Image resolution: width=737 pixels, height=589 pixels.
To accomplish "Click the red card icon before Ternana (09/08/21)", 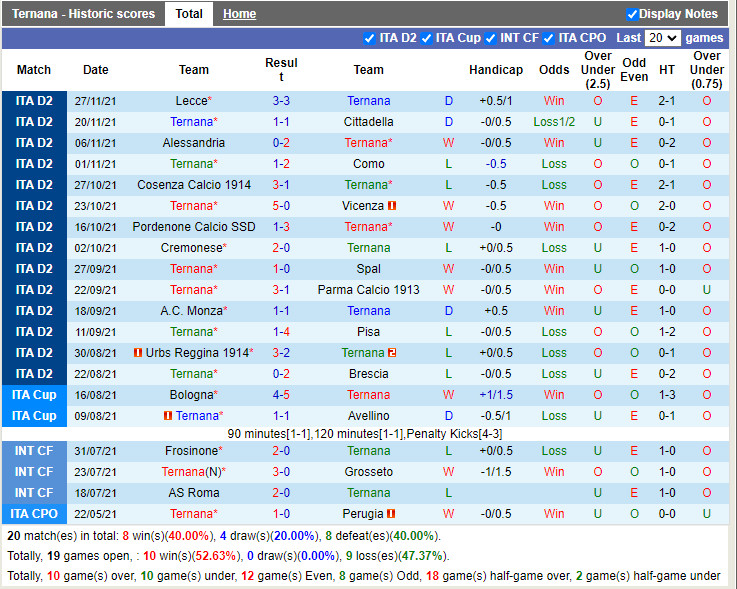I will 168,416.
